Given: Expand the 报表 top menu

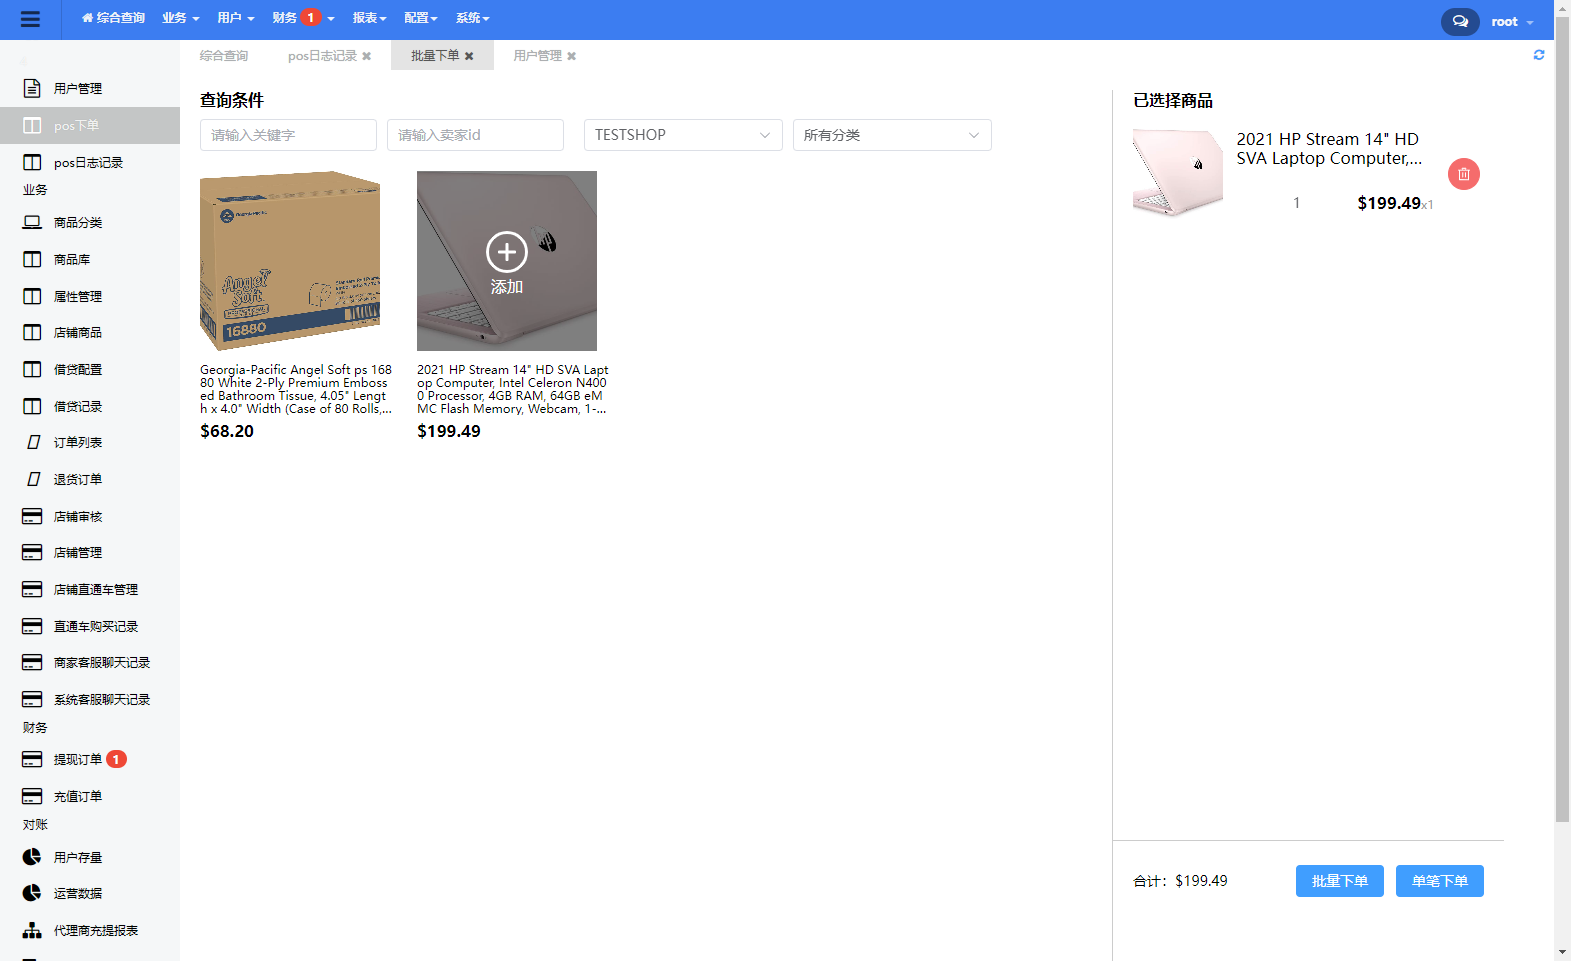Looking at the screenshot, I should point(369,18).
